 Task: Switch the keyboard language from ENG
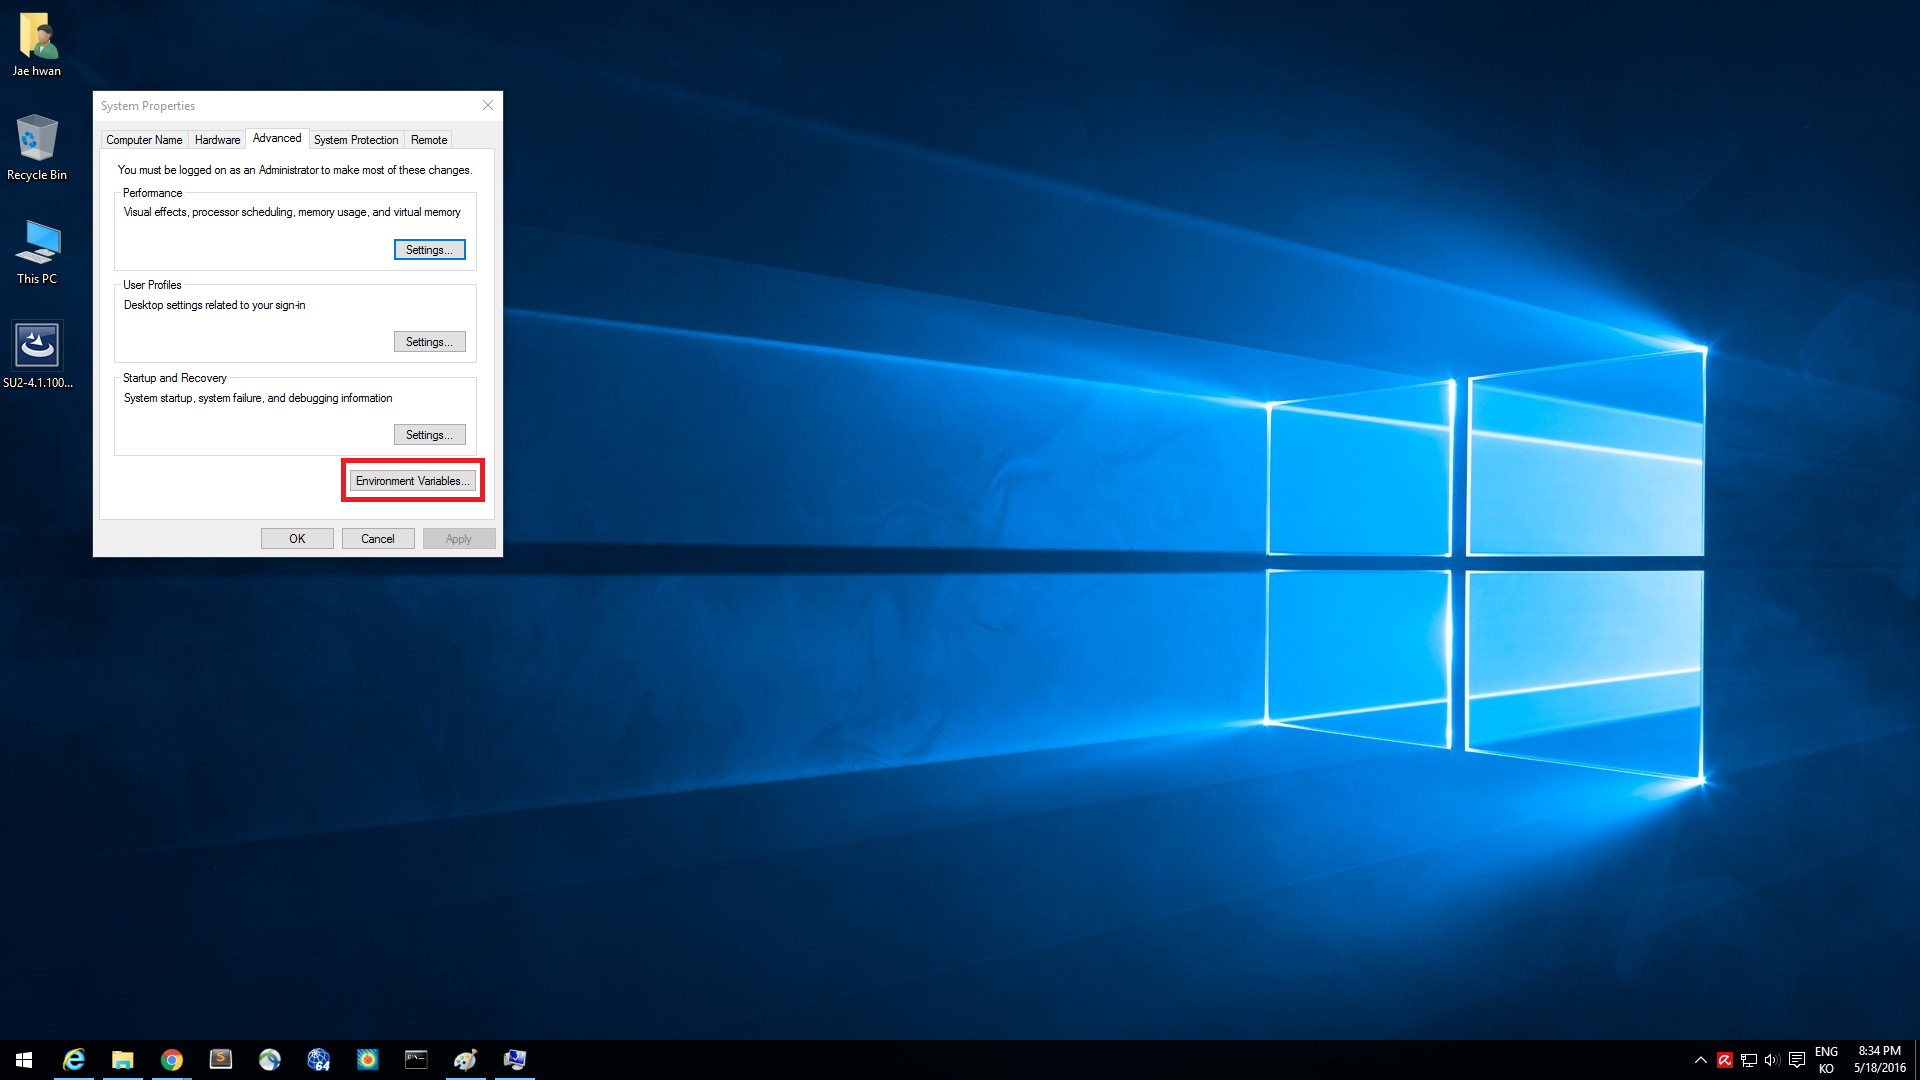pyautogui.click(x=1827, y=1059)
